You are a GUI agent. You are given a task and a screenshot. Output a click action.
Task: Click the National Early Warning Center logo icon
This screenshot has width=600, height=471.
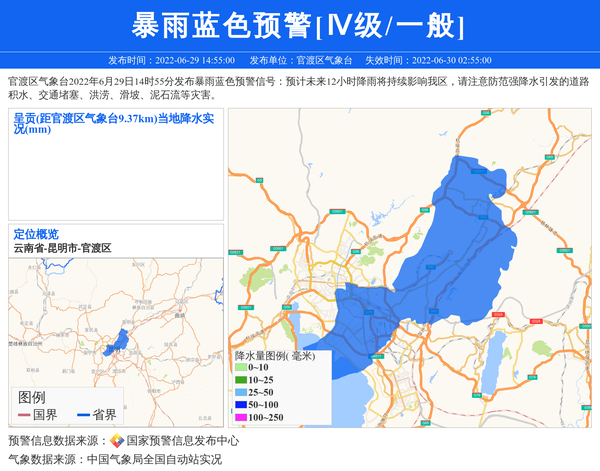117,441
